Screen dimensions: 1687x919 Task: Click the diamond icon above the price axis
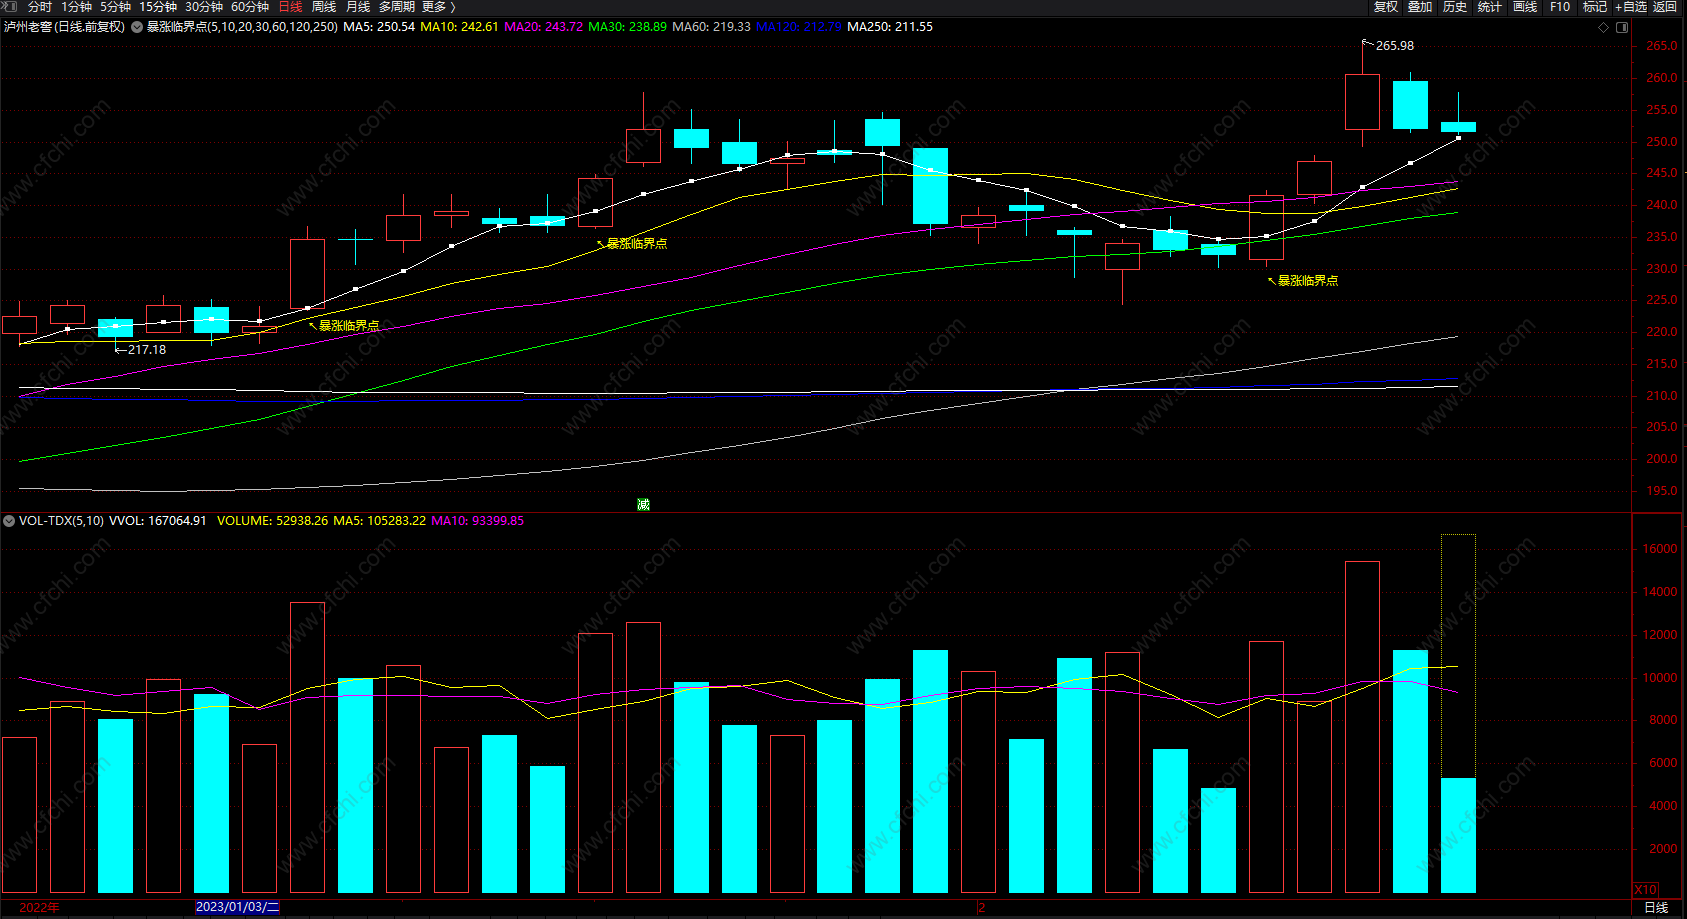coord(1603,27)
